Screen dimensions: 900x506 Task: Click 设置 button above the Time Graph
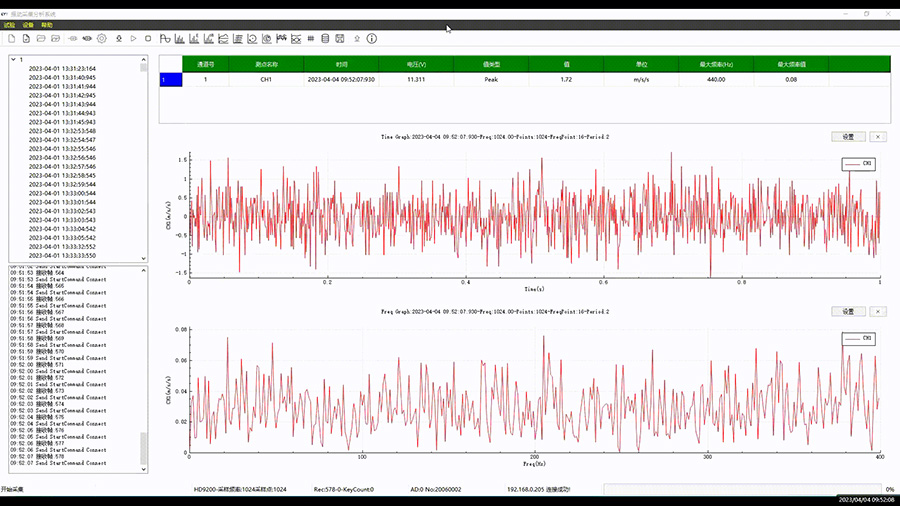tap(847, 136)
